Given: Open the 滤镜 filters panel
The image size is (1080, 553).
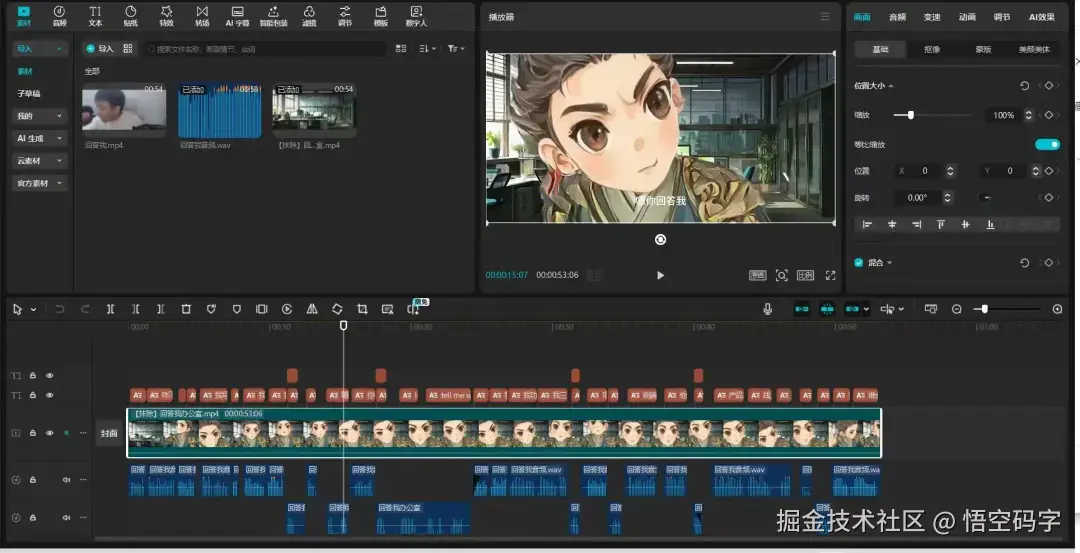Looking at the screenshot, I should [x=309, y=16].
